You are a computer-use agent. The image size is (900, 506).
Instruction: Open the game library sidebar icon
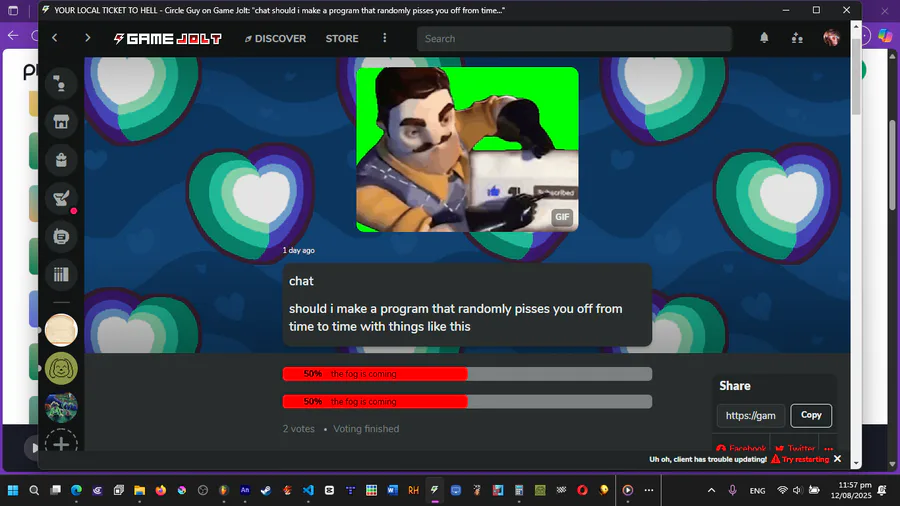tap(61, 275)
